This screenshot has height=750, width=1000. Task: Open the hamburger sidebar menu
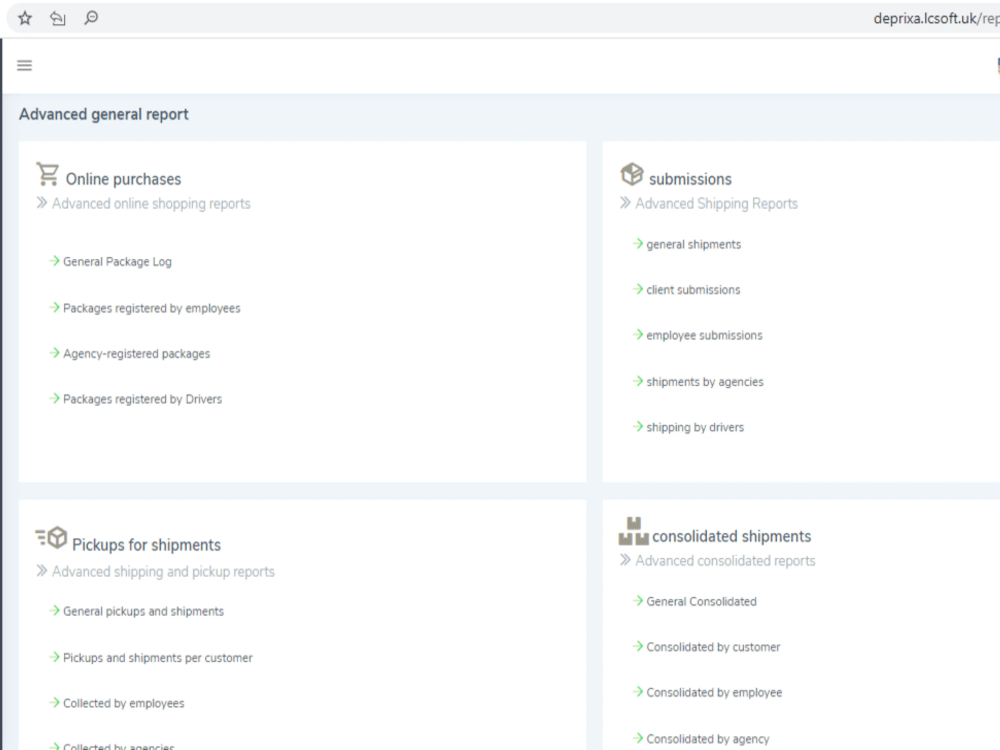[24, 65]
